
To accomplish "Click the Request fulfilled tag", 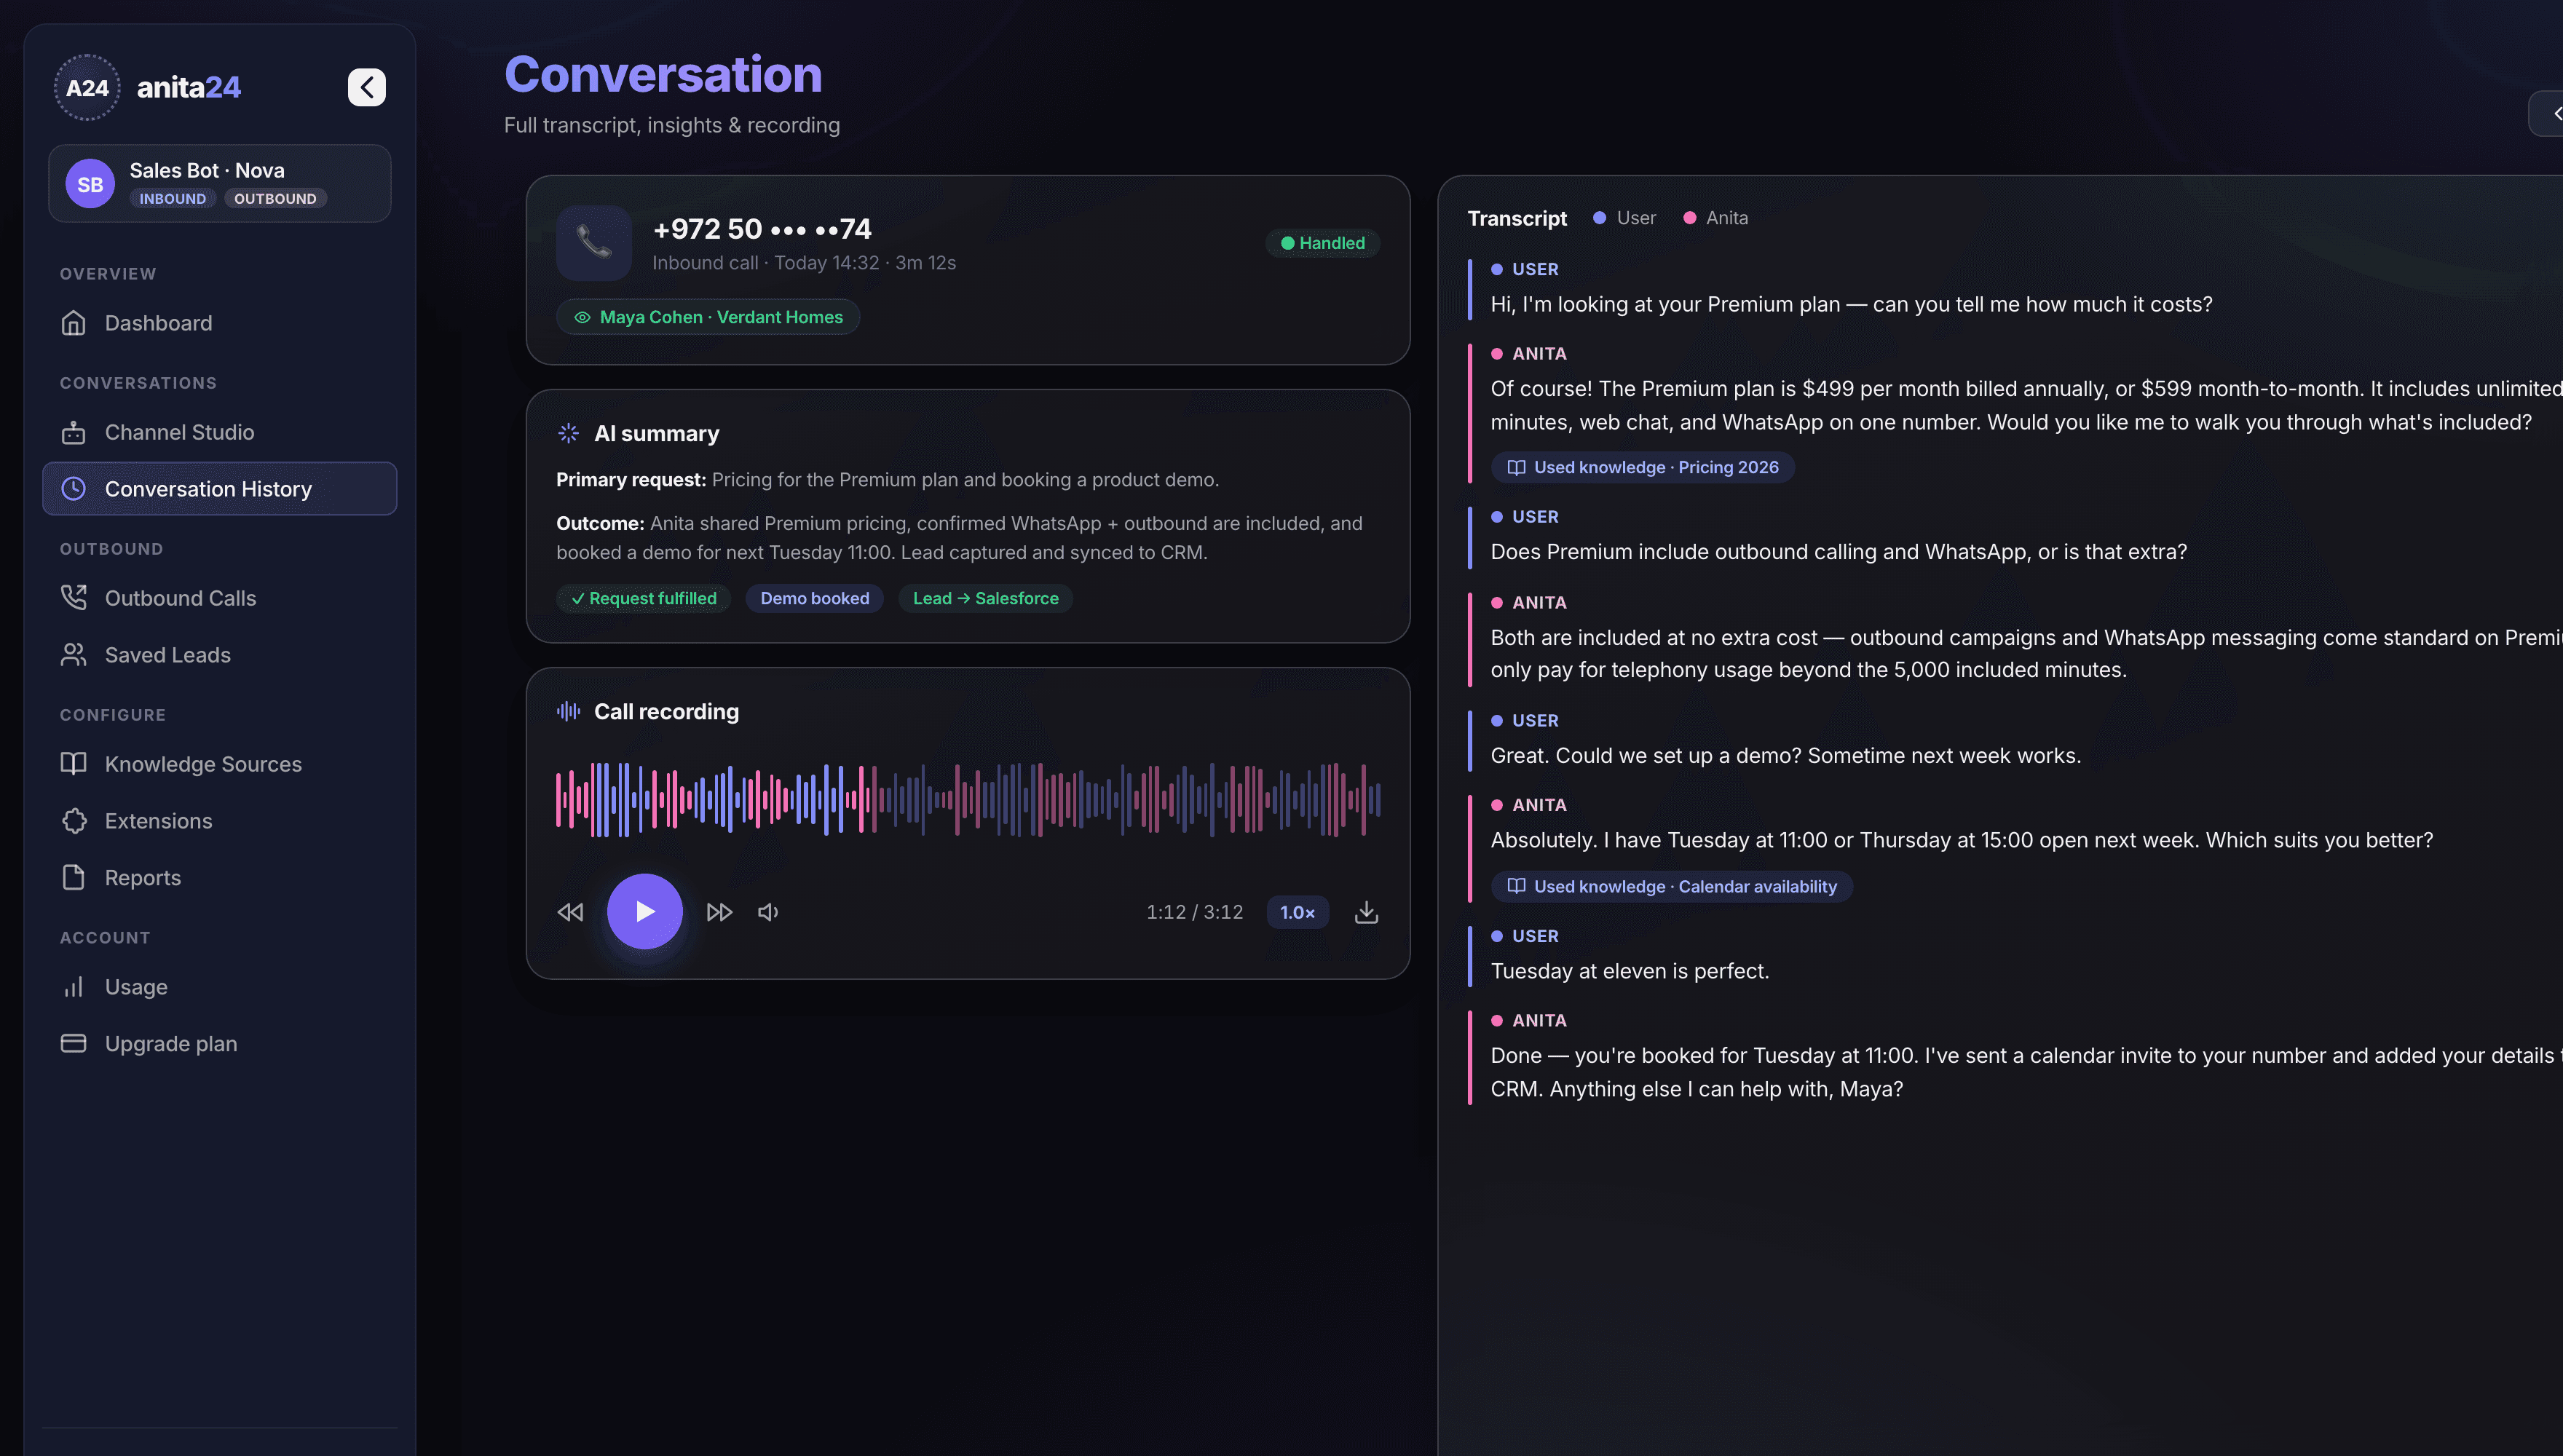I will pyautogui.click(x=644, y=598).
